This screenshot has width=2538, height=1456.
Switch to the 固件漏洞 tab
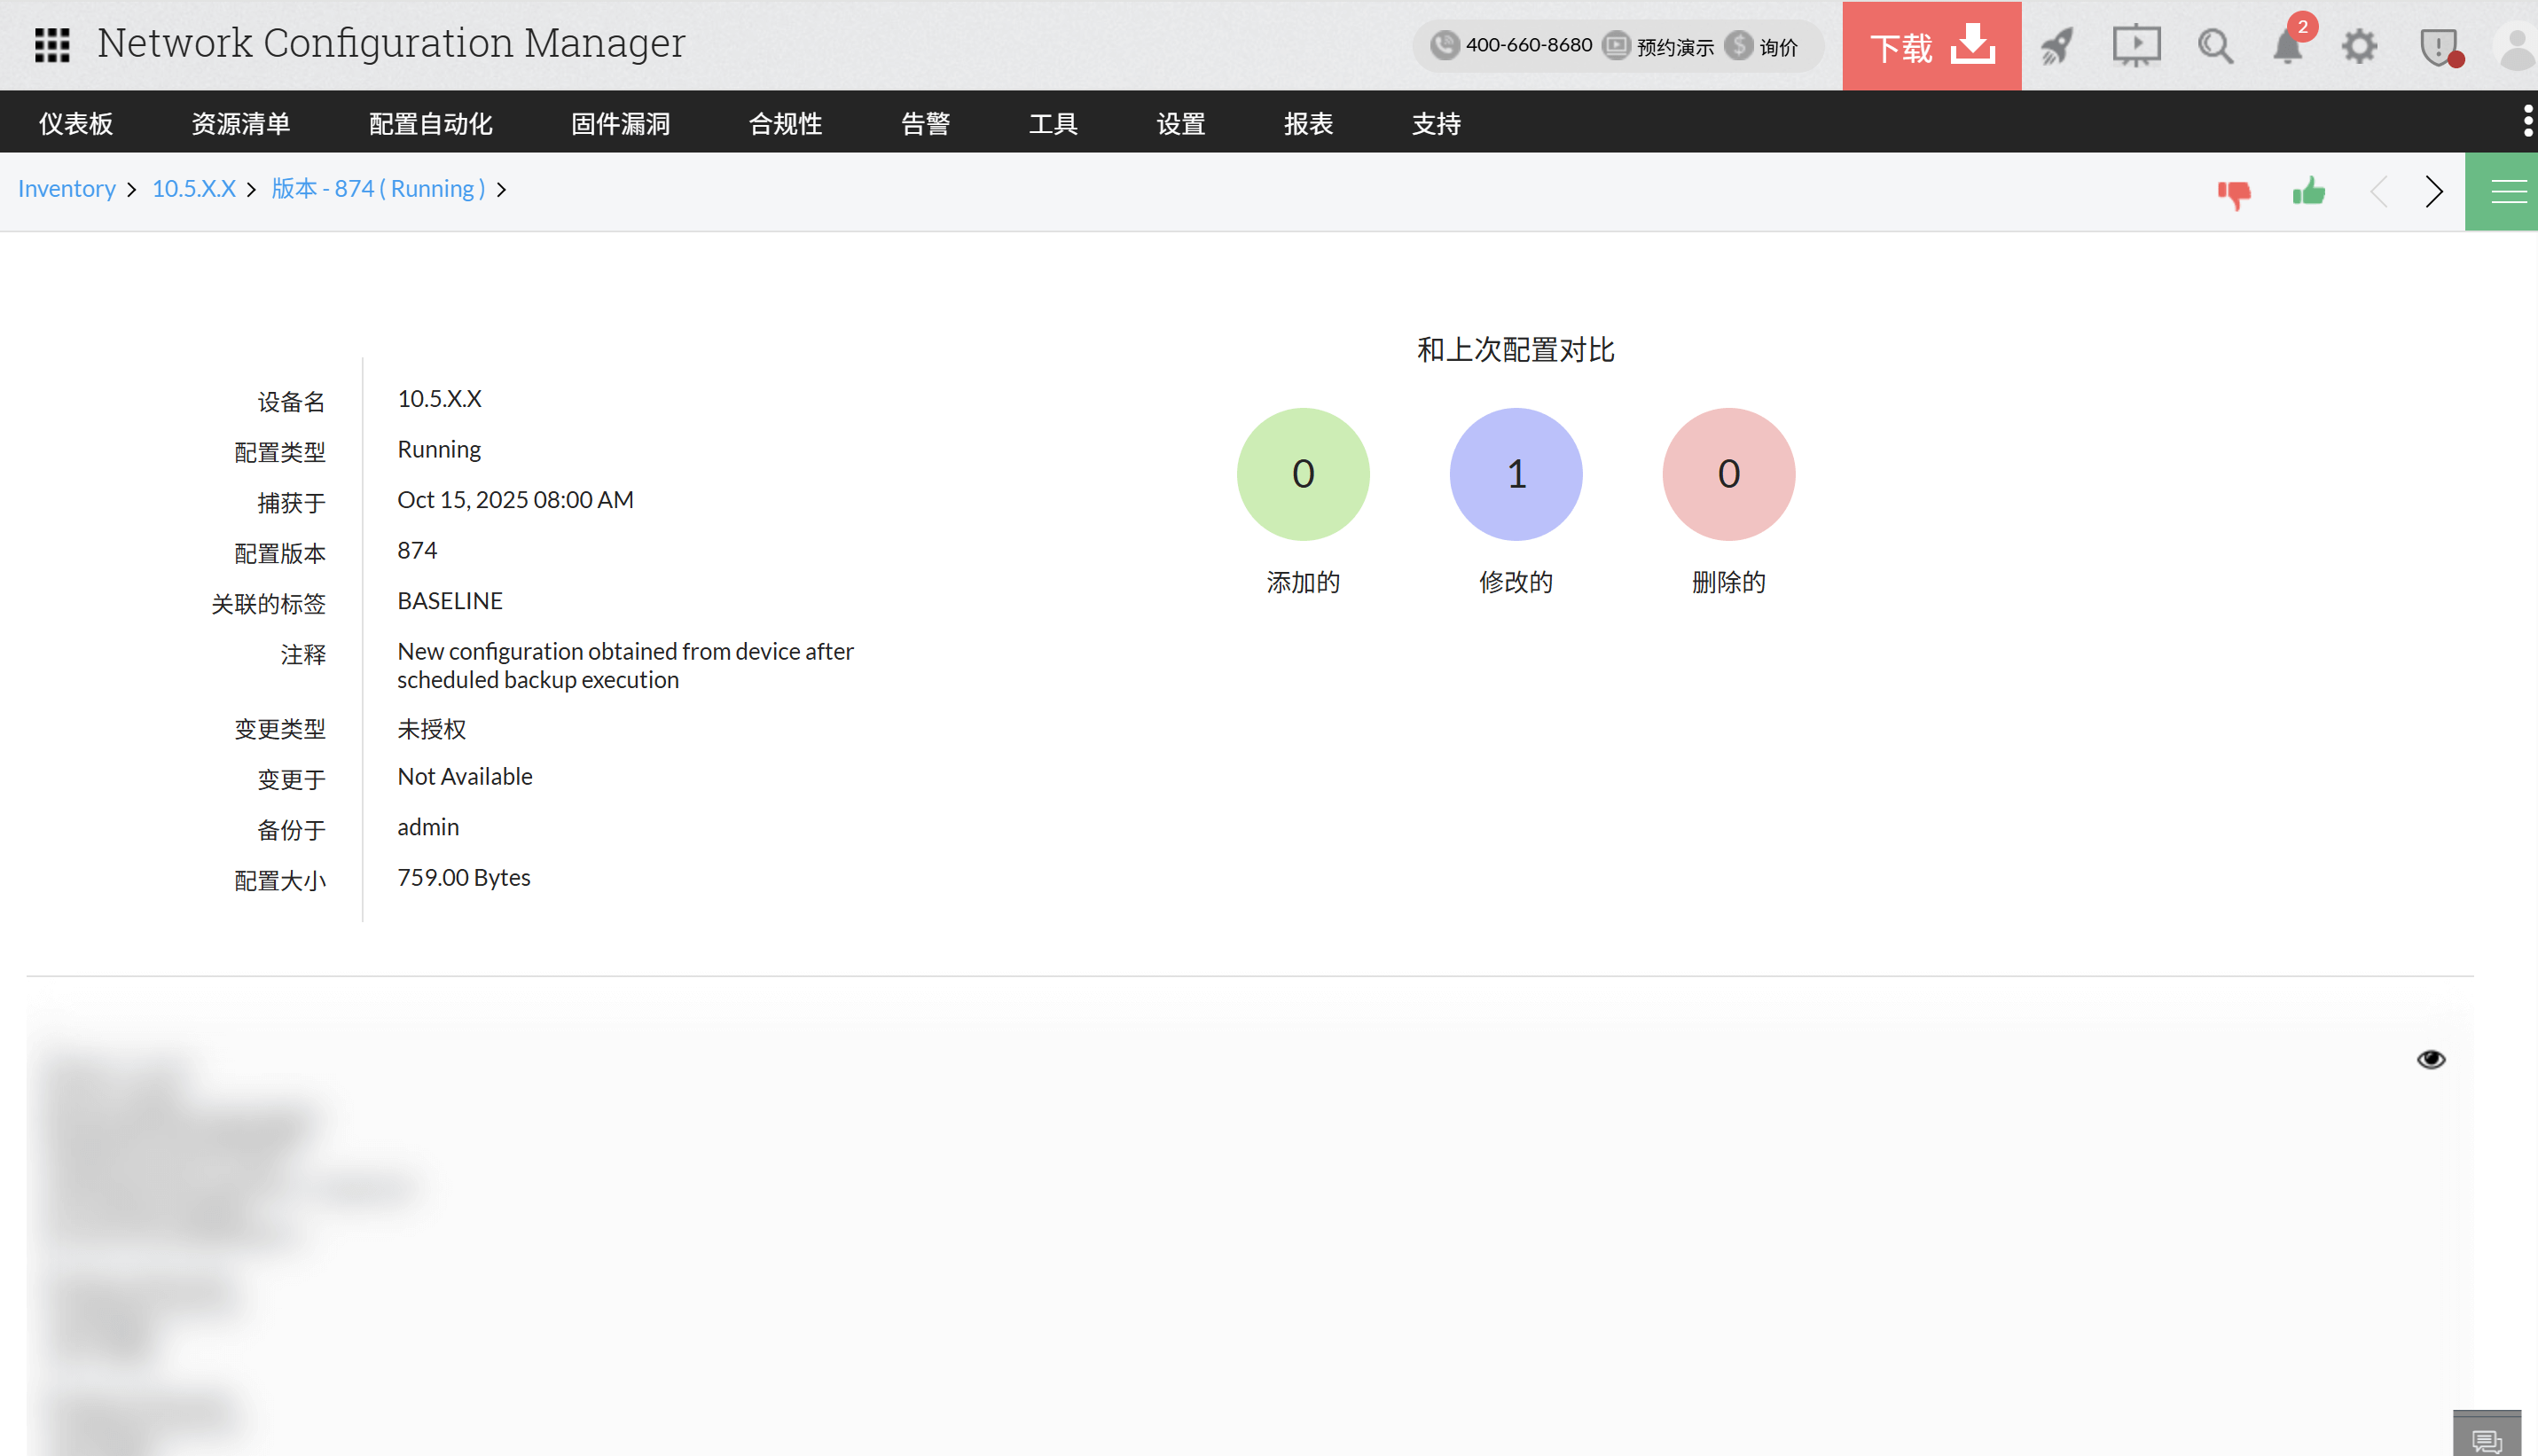[620, 122]
